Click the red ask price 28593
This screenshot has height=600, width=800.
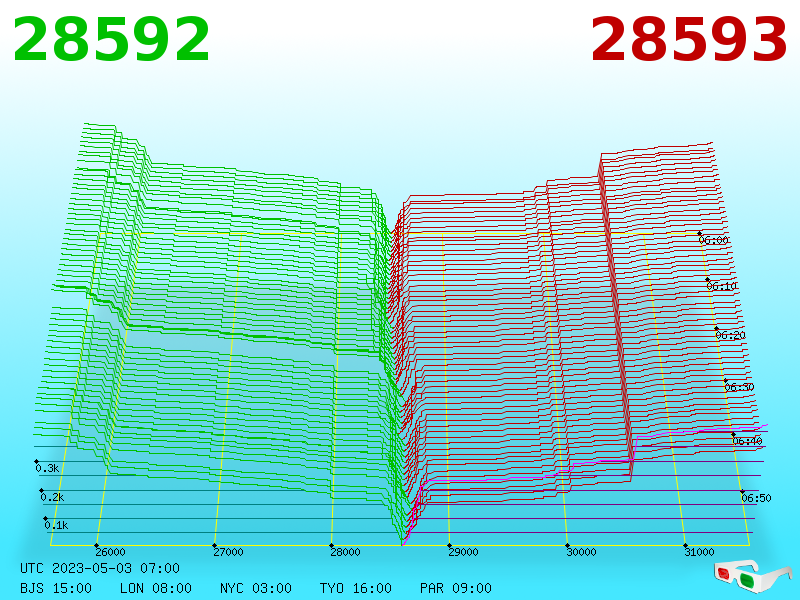(x=689, y=40)
